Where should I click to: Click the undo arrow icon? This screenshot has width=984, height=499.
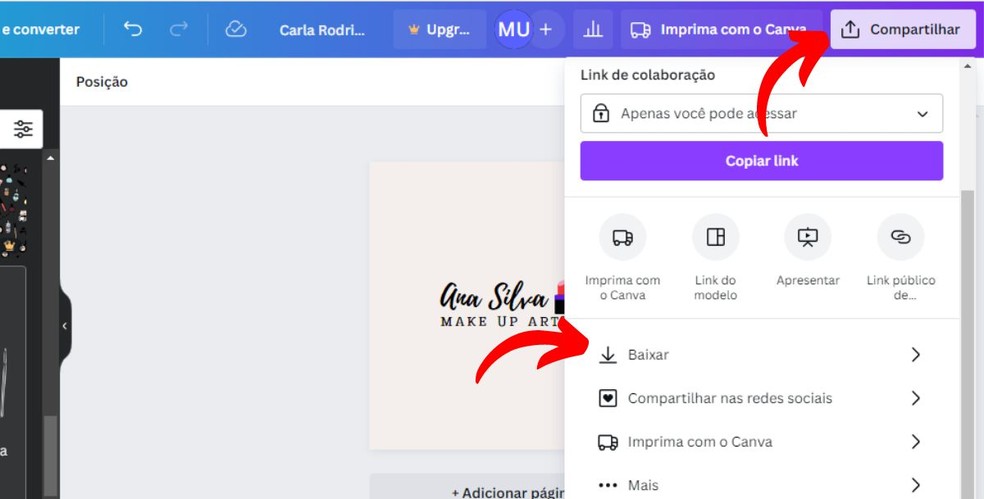click(132, 29)
